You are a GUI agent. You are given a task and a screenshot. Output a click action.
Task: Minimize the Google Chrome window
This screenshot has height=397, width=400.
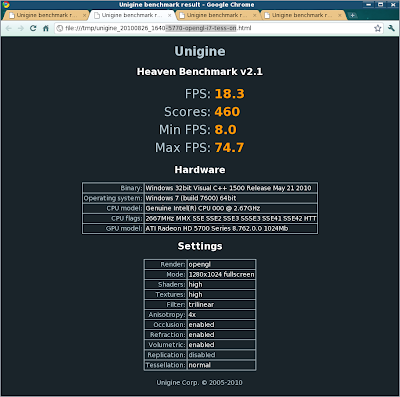pyautogui.click(x=369, y=5)
